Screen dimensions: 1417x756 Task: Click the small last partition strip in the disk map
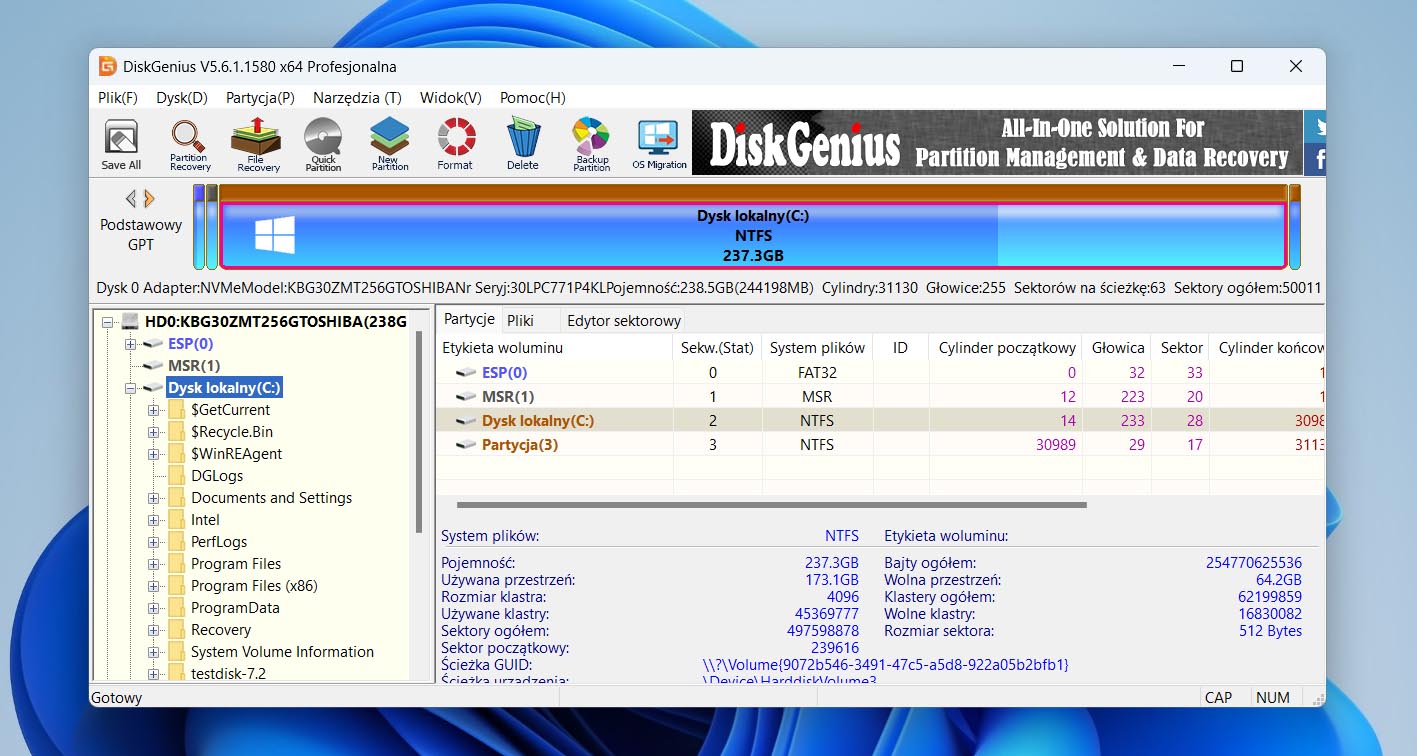[1295, 227]
